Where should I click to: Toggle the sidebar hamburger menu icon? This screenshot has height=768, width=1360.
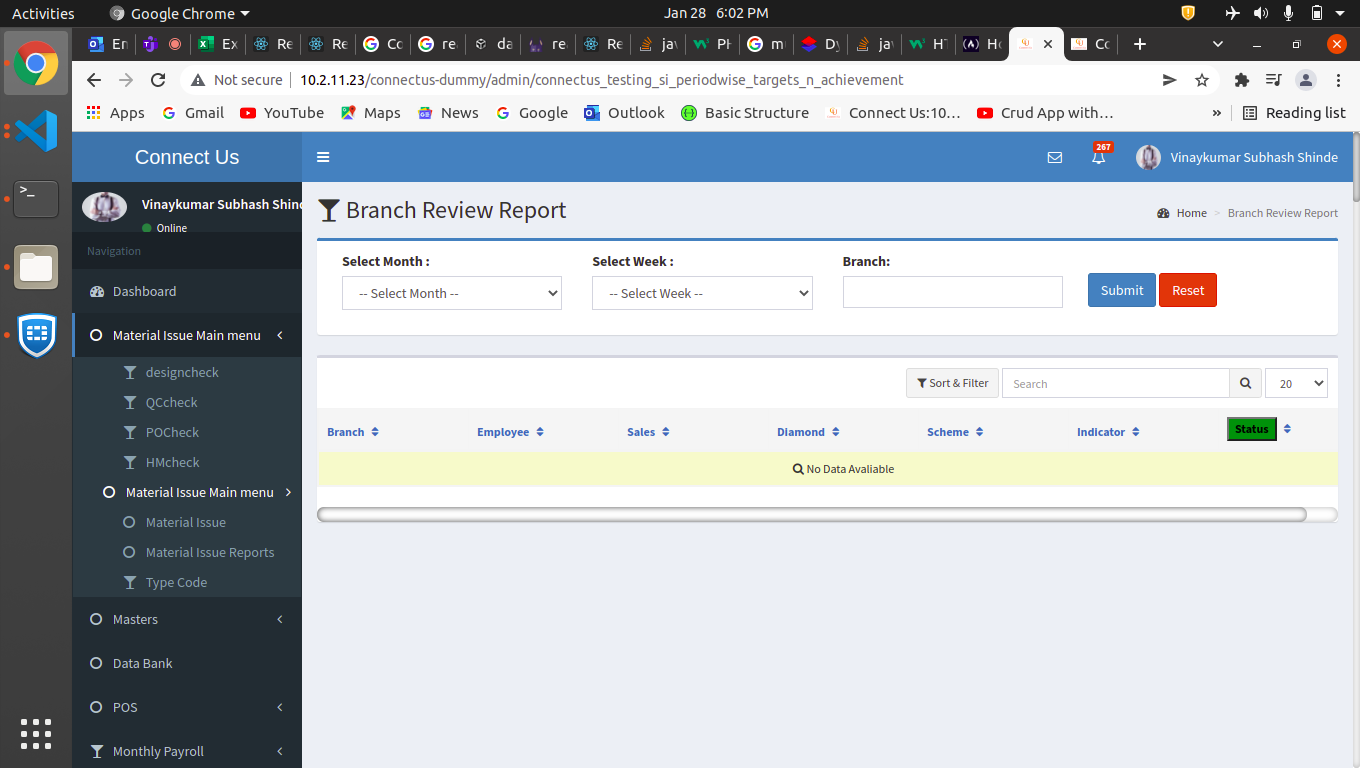tap(323, 157)
